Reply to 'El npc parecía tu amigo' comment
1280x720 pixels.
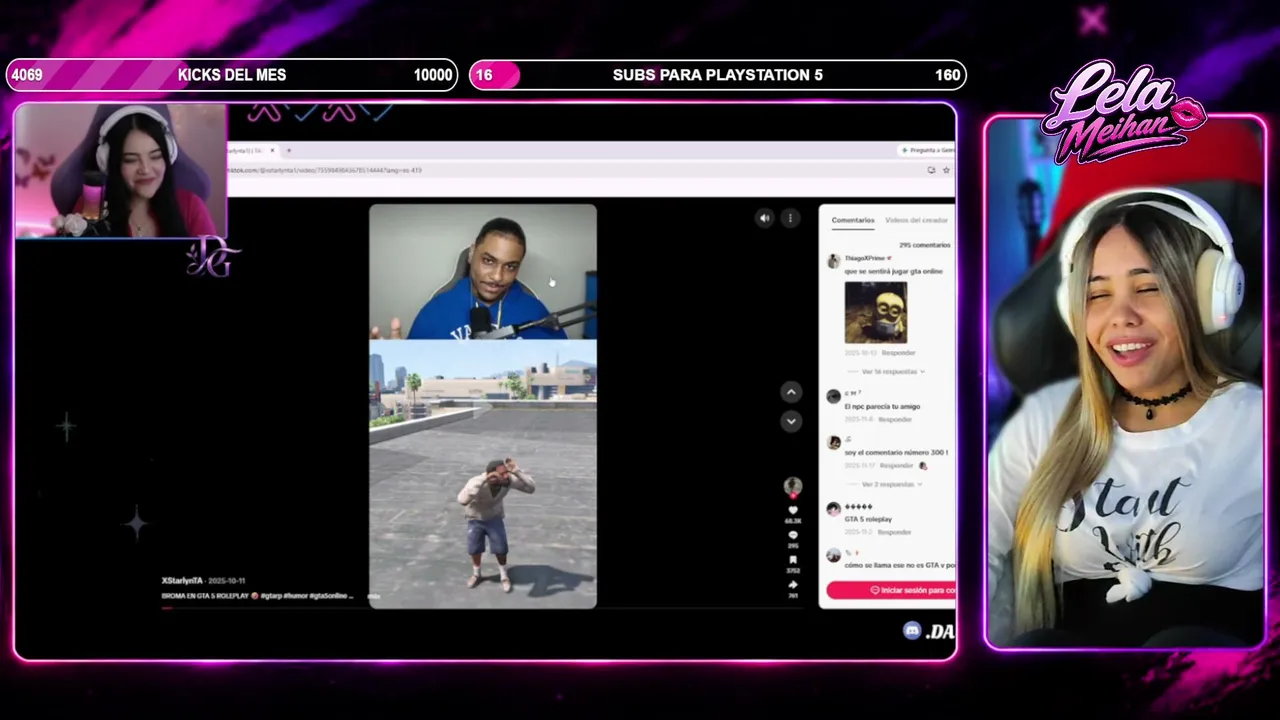pos(895,419)
